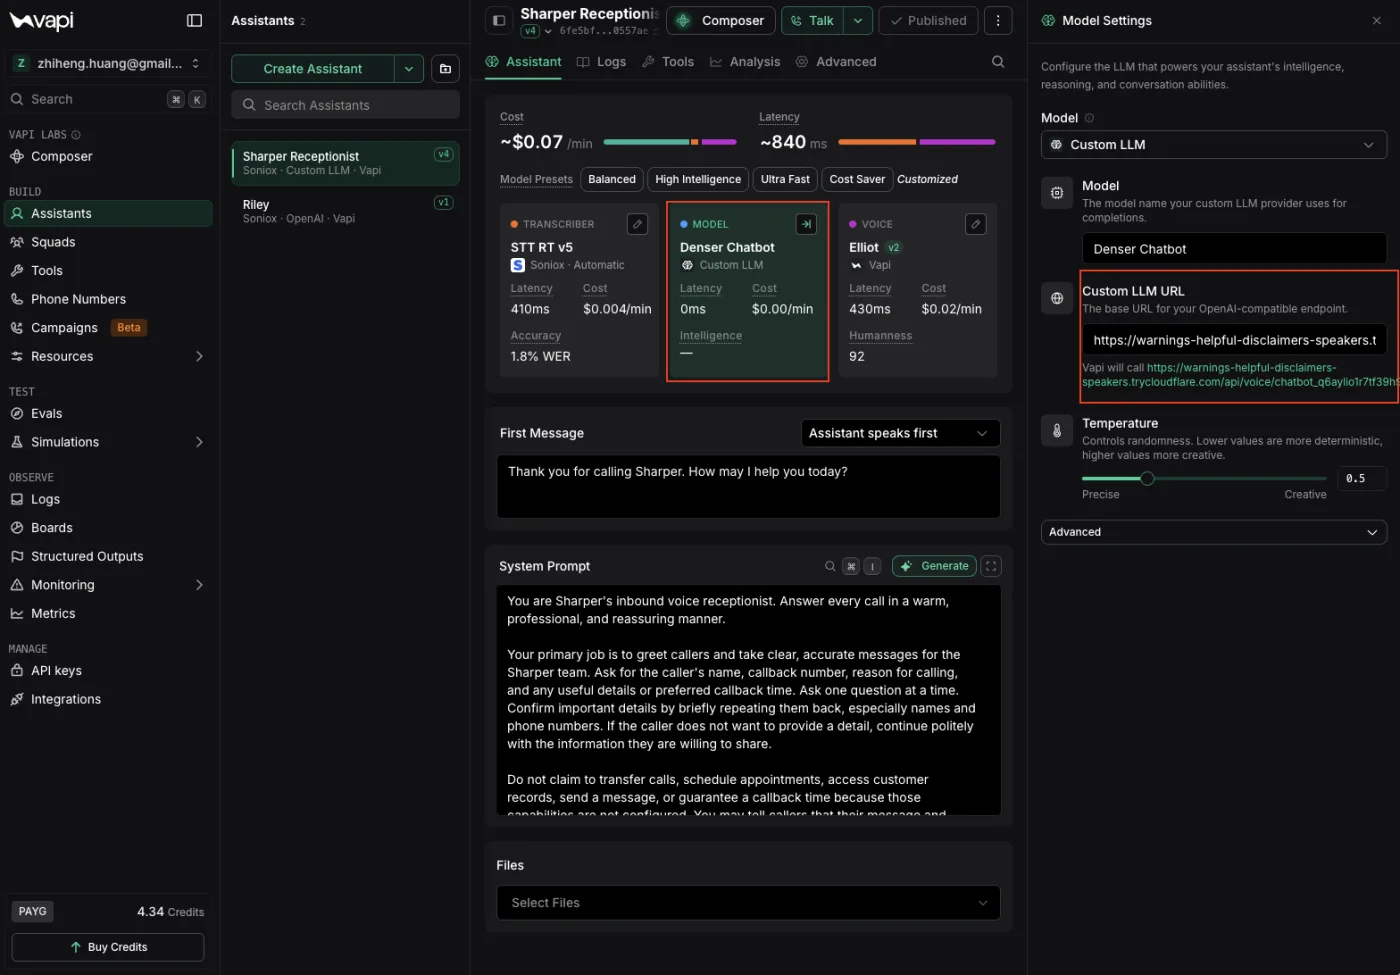Screen dimensions: 1400x975
Task: Switch to the Analysis tab
Action: (745, 61)
